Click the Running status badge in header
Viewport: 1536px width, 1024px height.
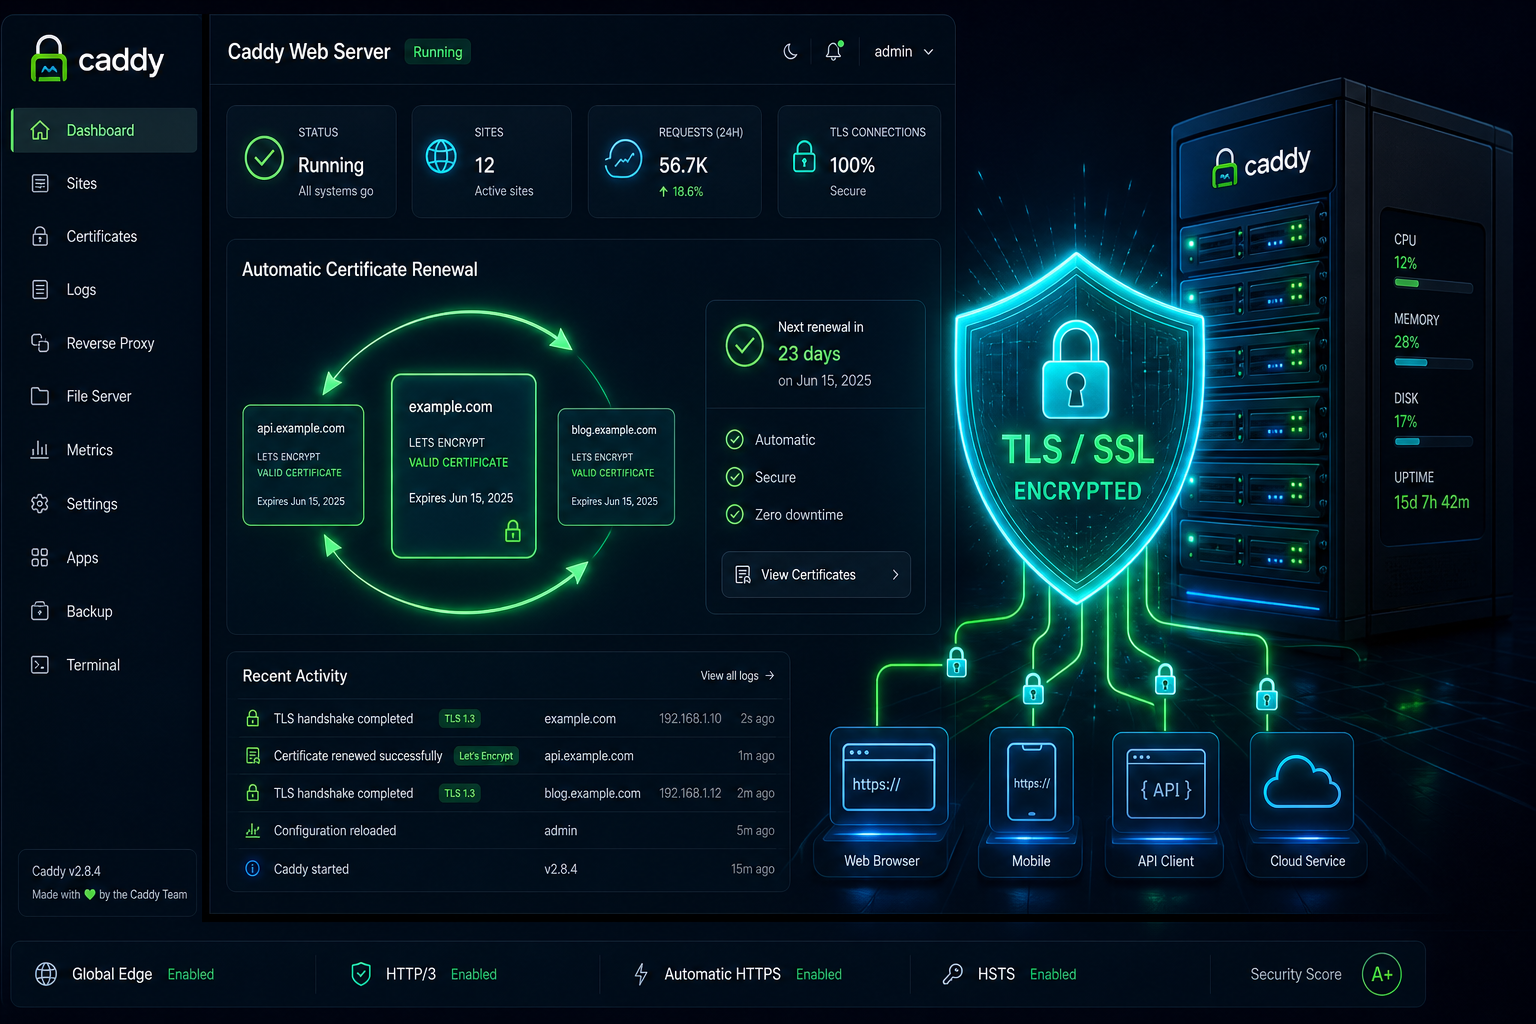pos(438,52)
